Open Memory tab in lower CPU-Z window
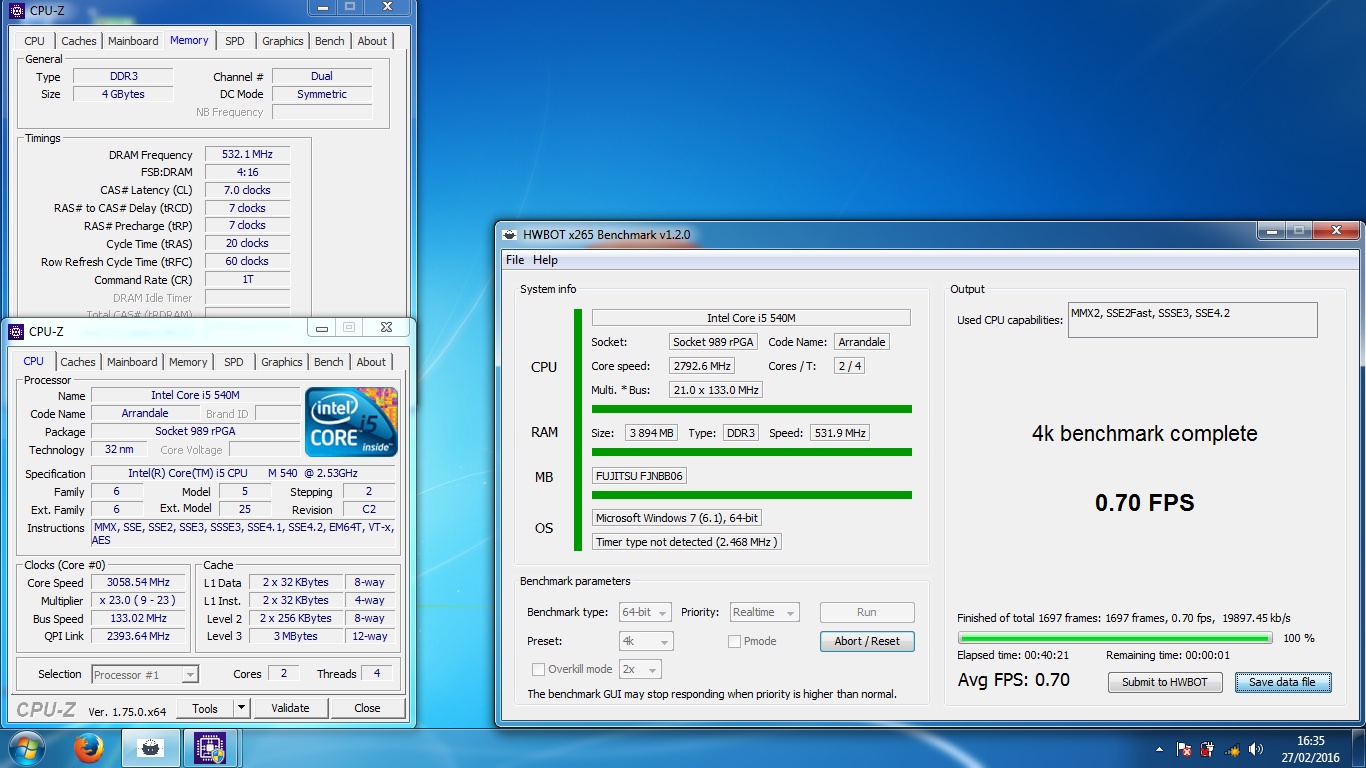The image size is (1366, 768). click(188, 362)
